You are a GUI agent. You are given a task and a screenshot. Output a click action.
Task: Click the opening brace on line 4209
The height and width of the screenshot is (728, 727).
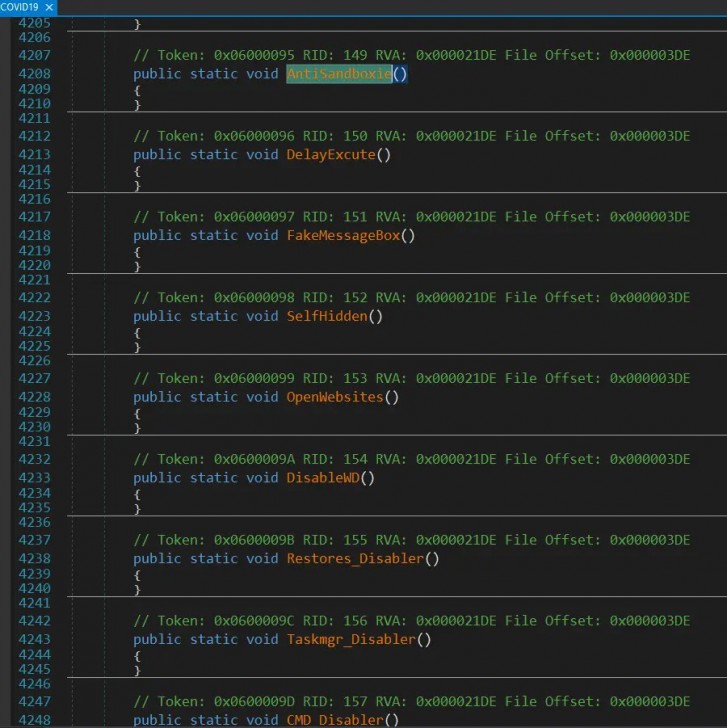(x=137, y=90)
